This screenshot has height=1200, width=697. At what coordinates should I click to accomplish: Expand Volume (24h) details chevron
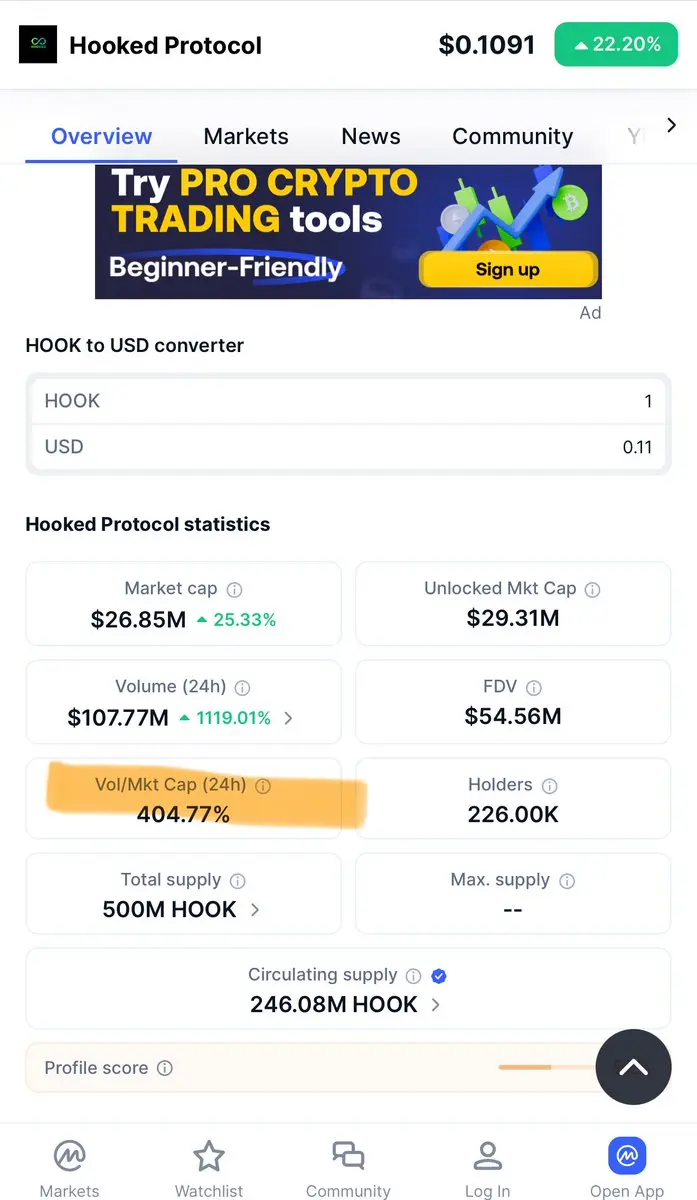(288, 718)
